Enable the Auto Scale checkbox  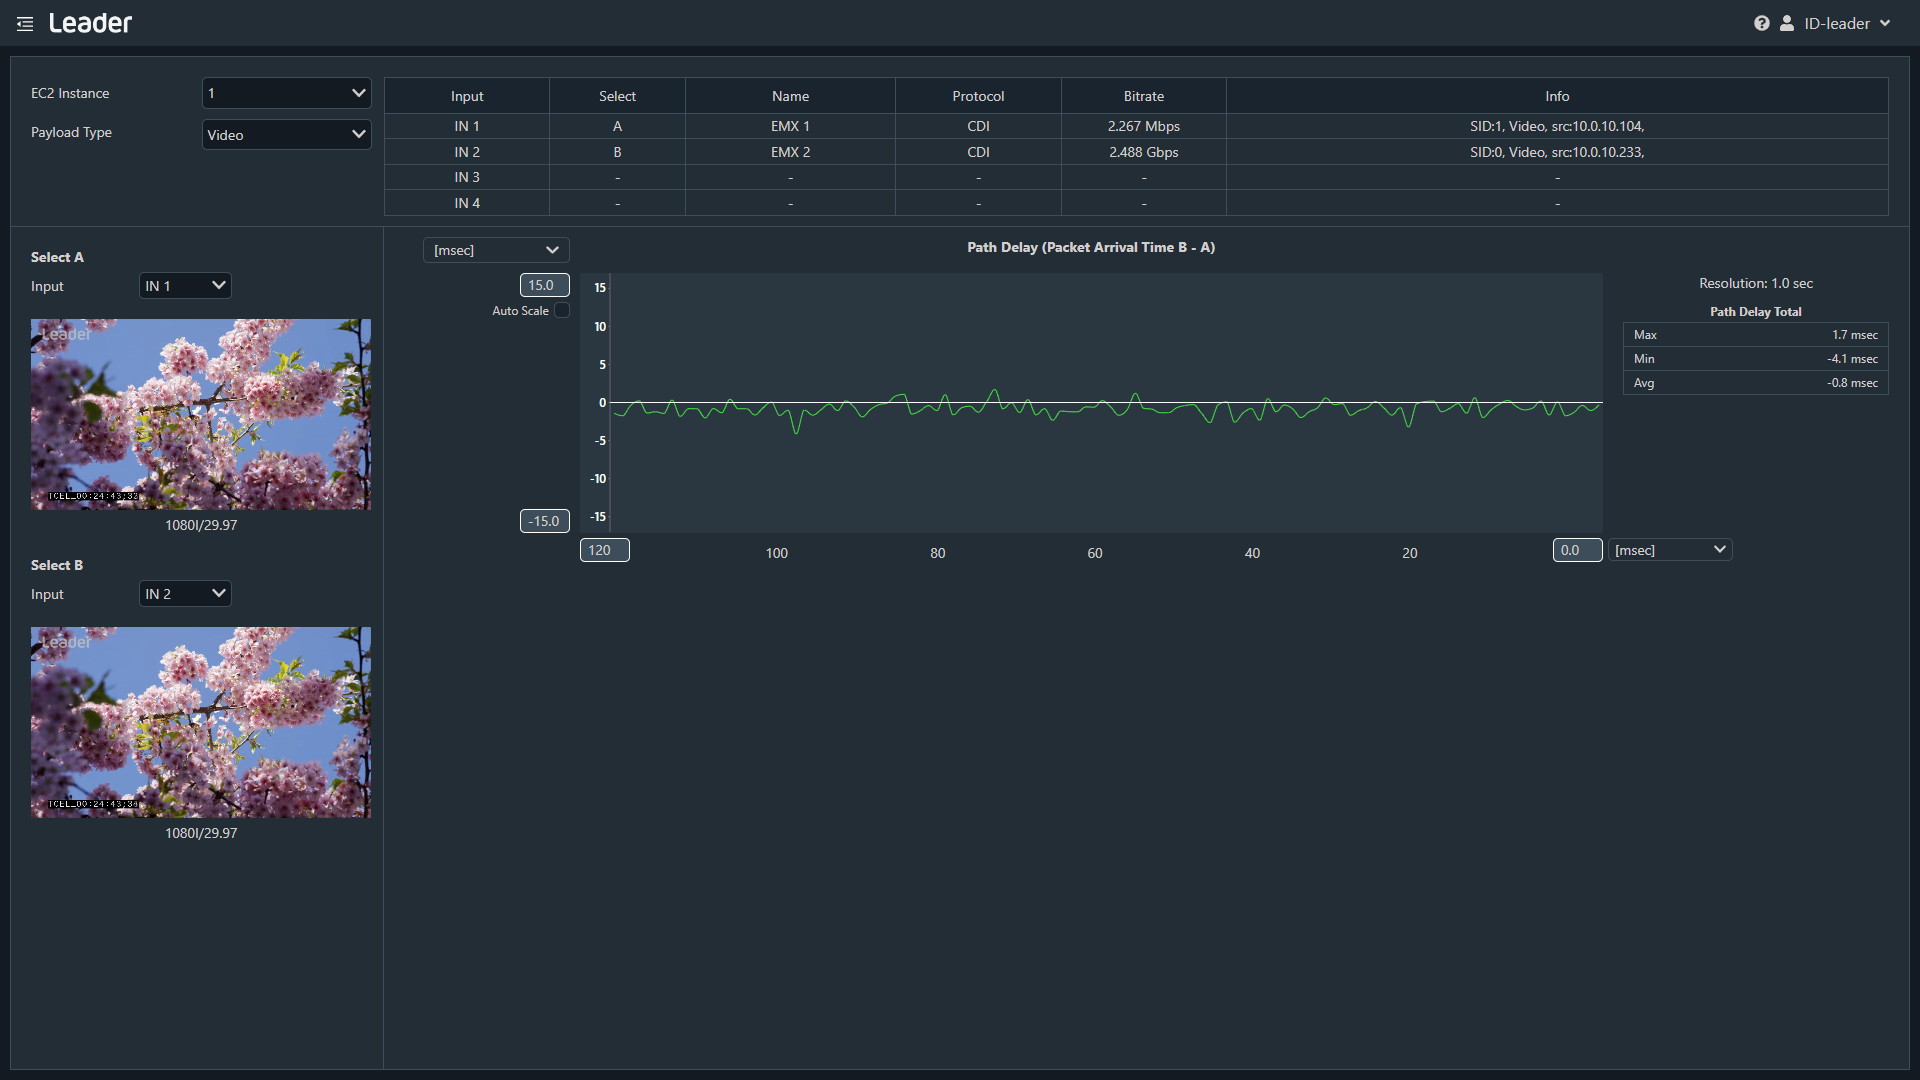pos(562,311)
